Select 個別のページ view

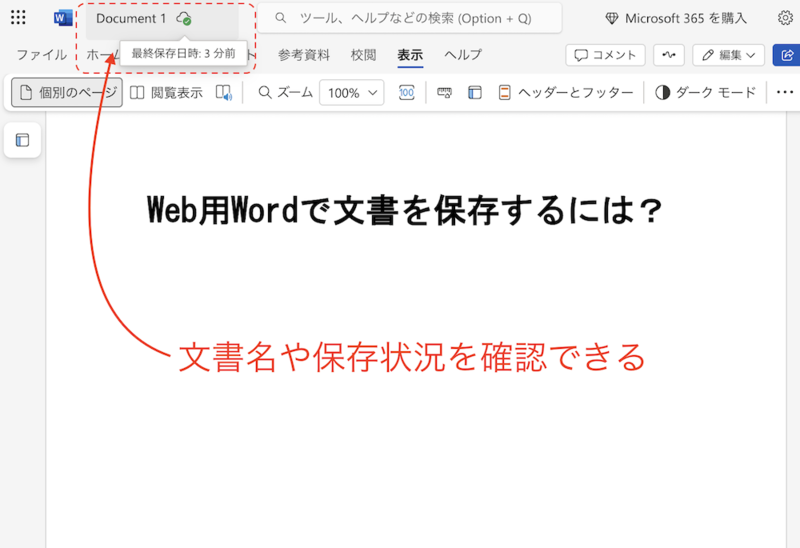(67, 92)
